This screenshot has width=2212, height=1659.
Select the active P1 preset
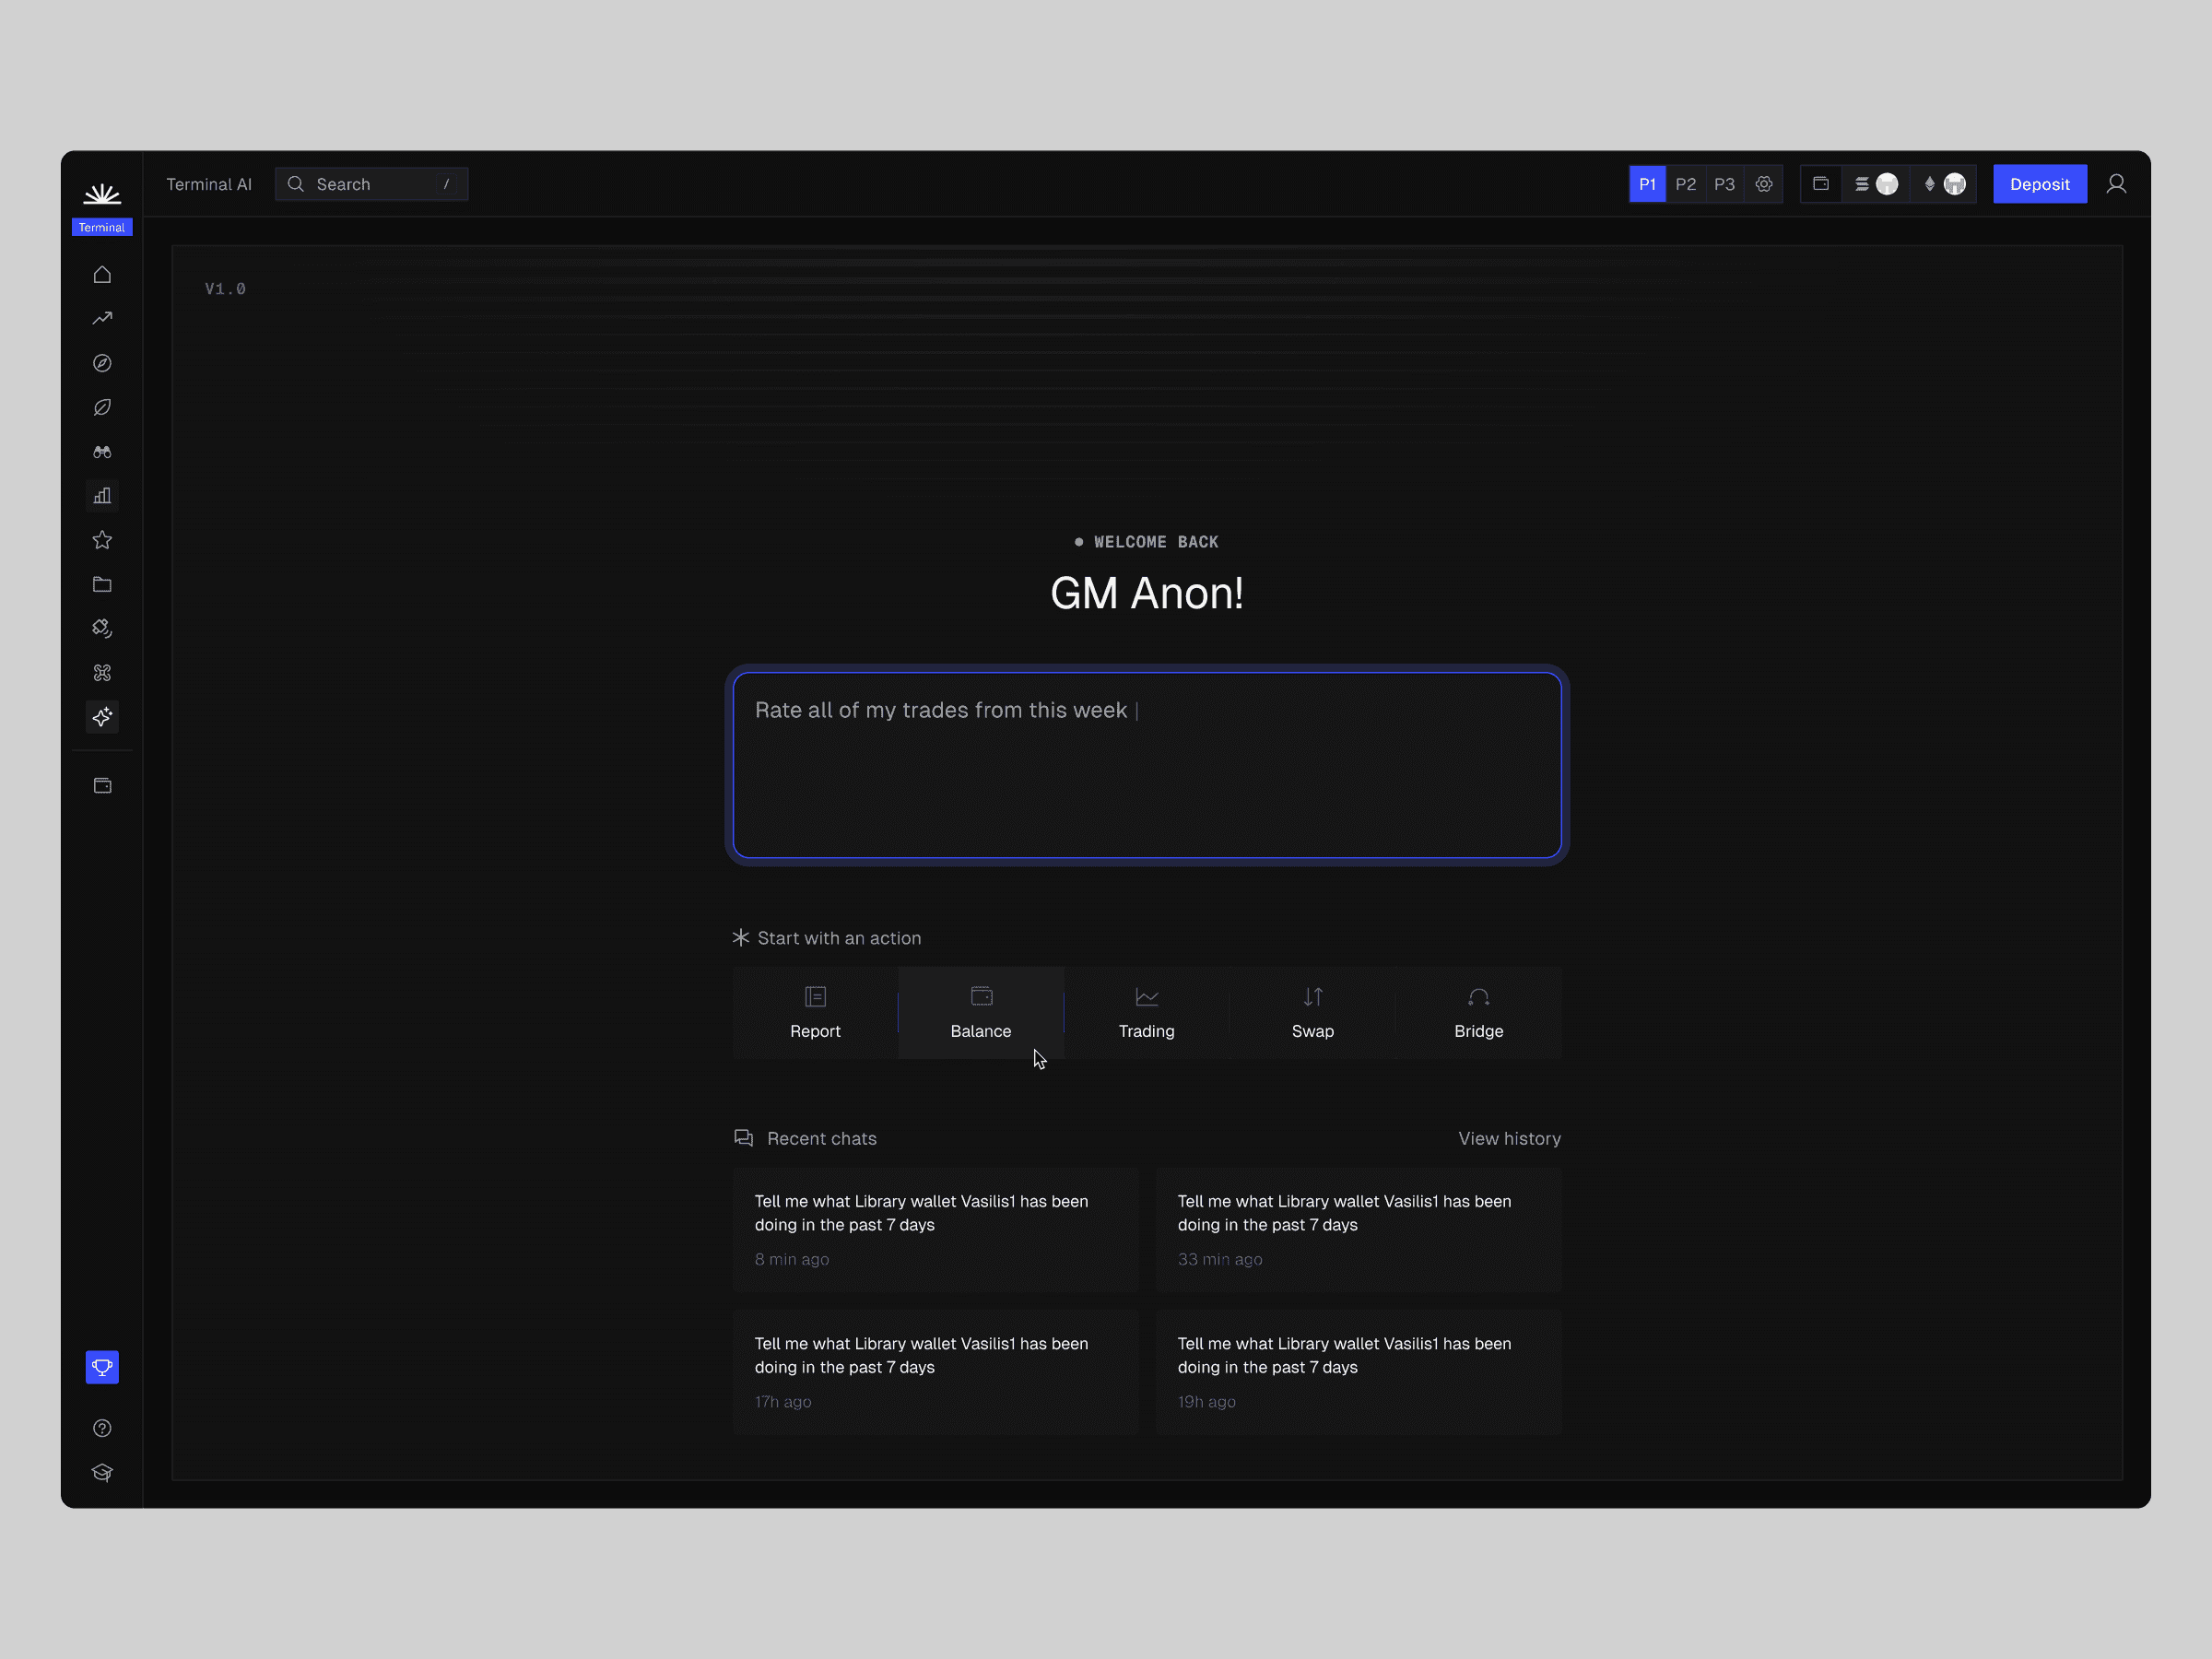[x=1647, y=184]
